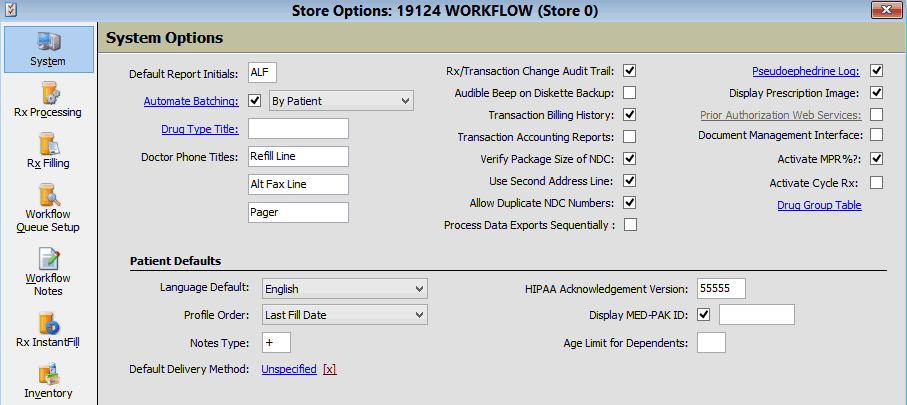
Task: Click the Drug Type Title link
Action: point(200,129)
